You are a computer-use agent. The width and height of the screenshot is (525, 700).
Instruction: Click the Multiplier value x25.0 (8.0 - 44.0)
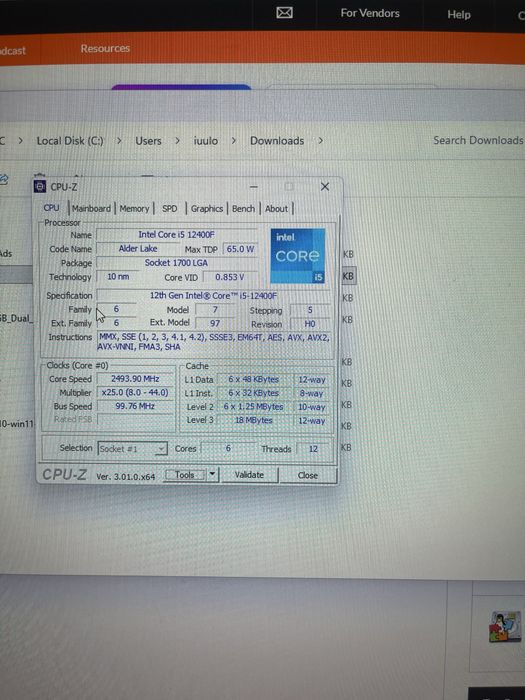tap(135, 392)
